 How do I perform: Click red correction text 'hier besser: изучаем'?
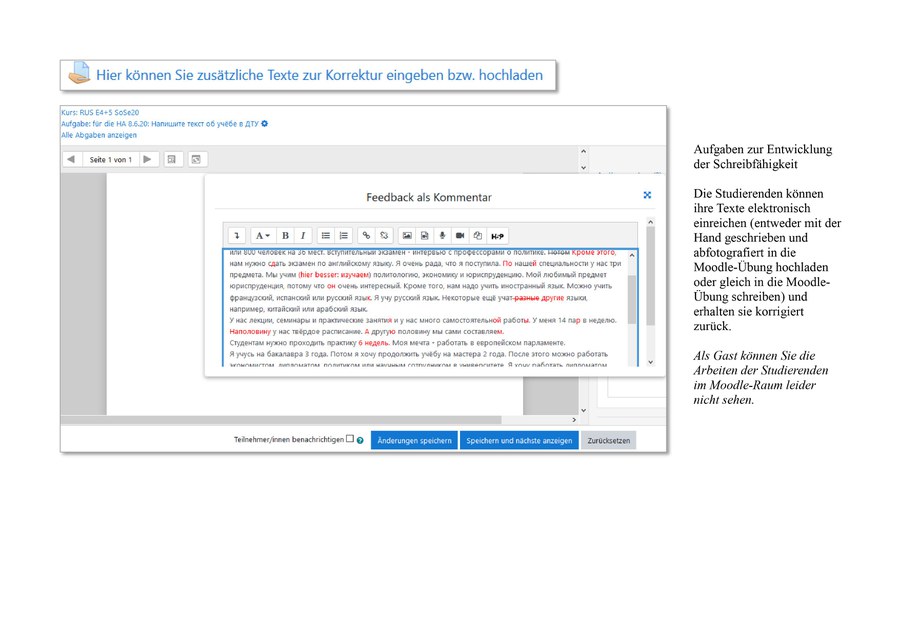pos(335,274)
